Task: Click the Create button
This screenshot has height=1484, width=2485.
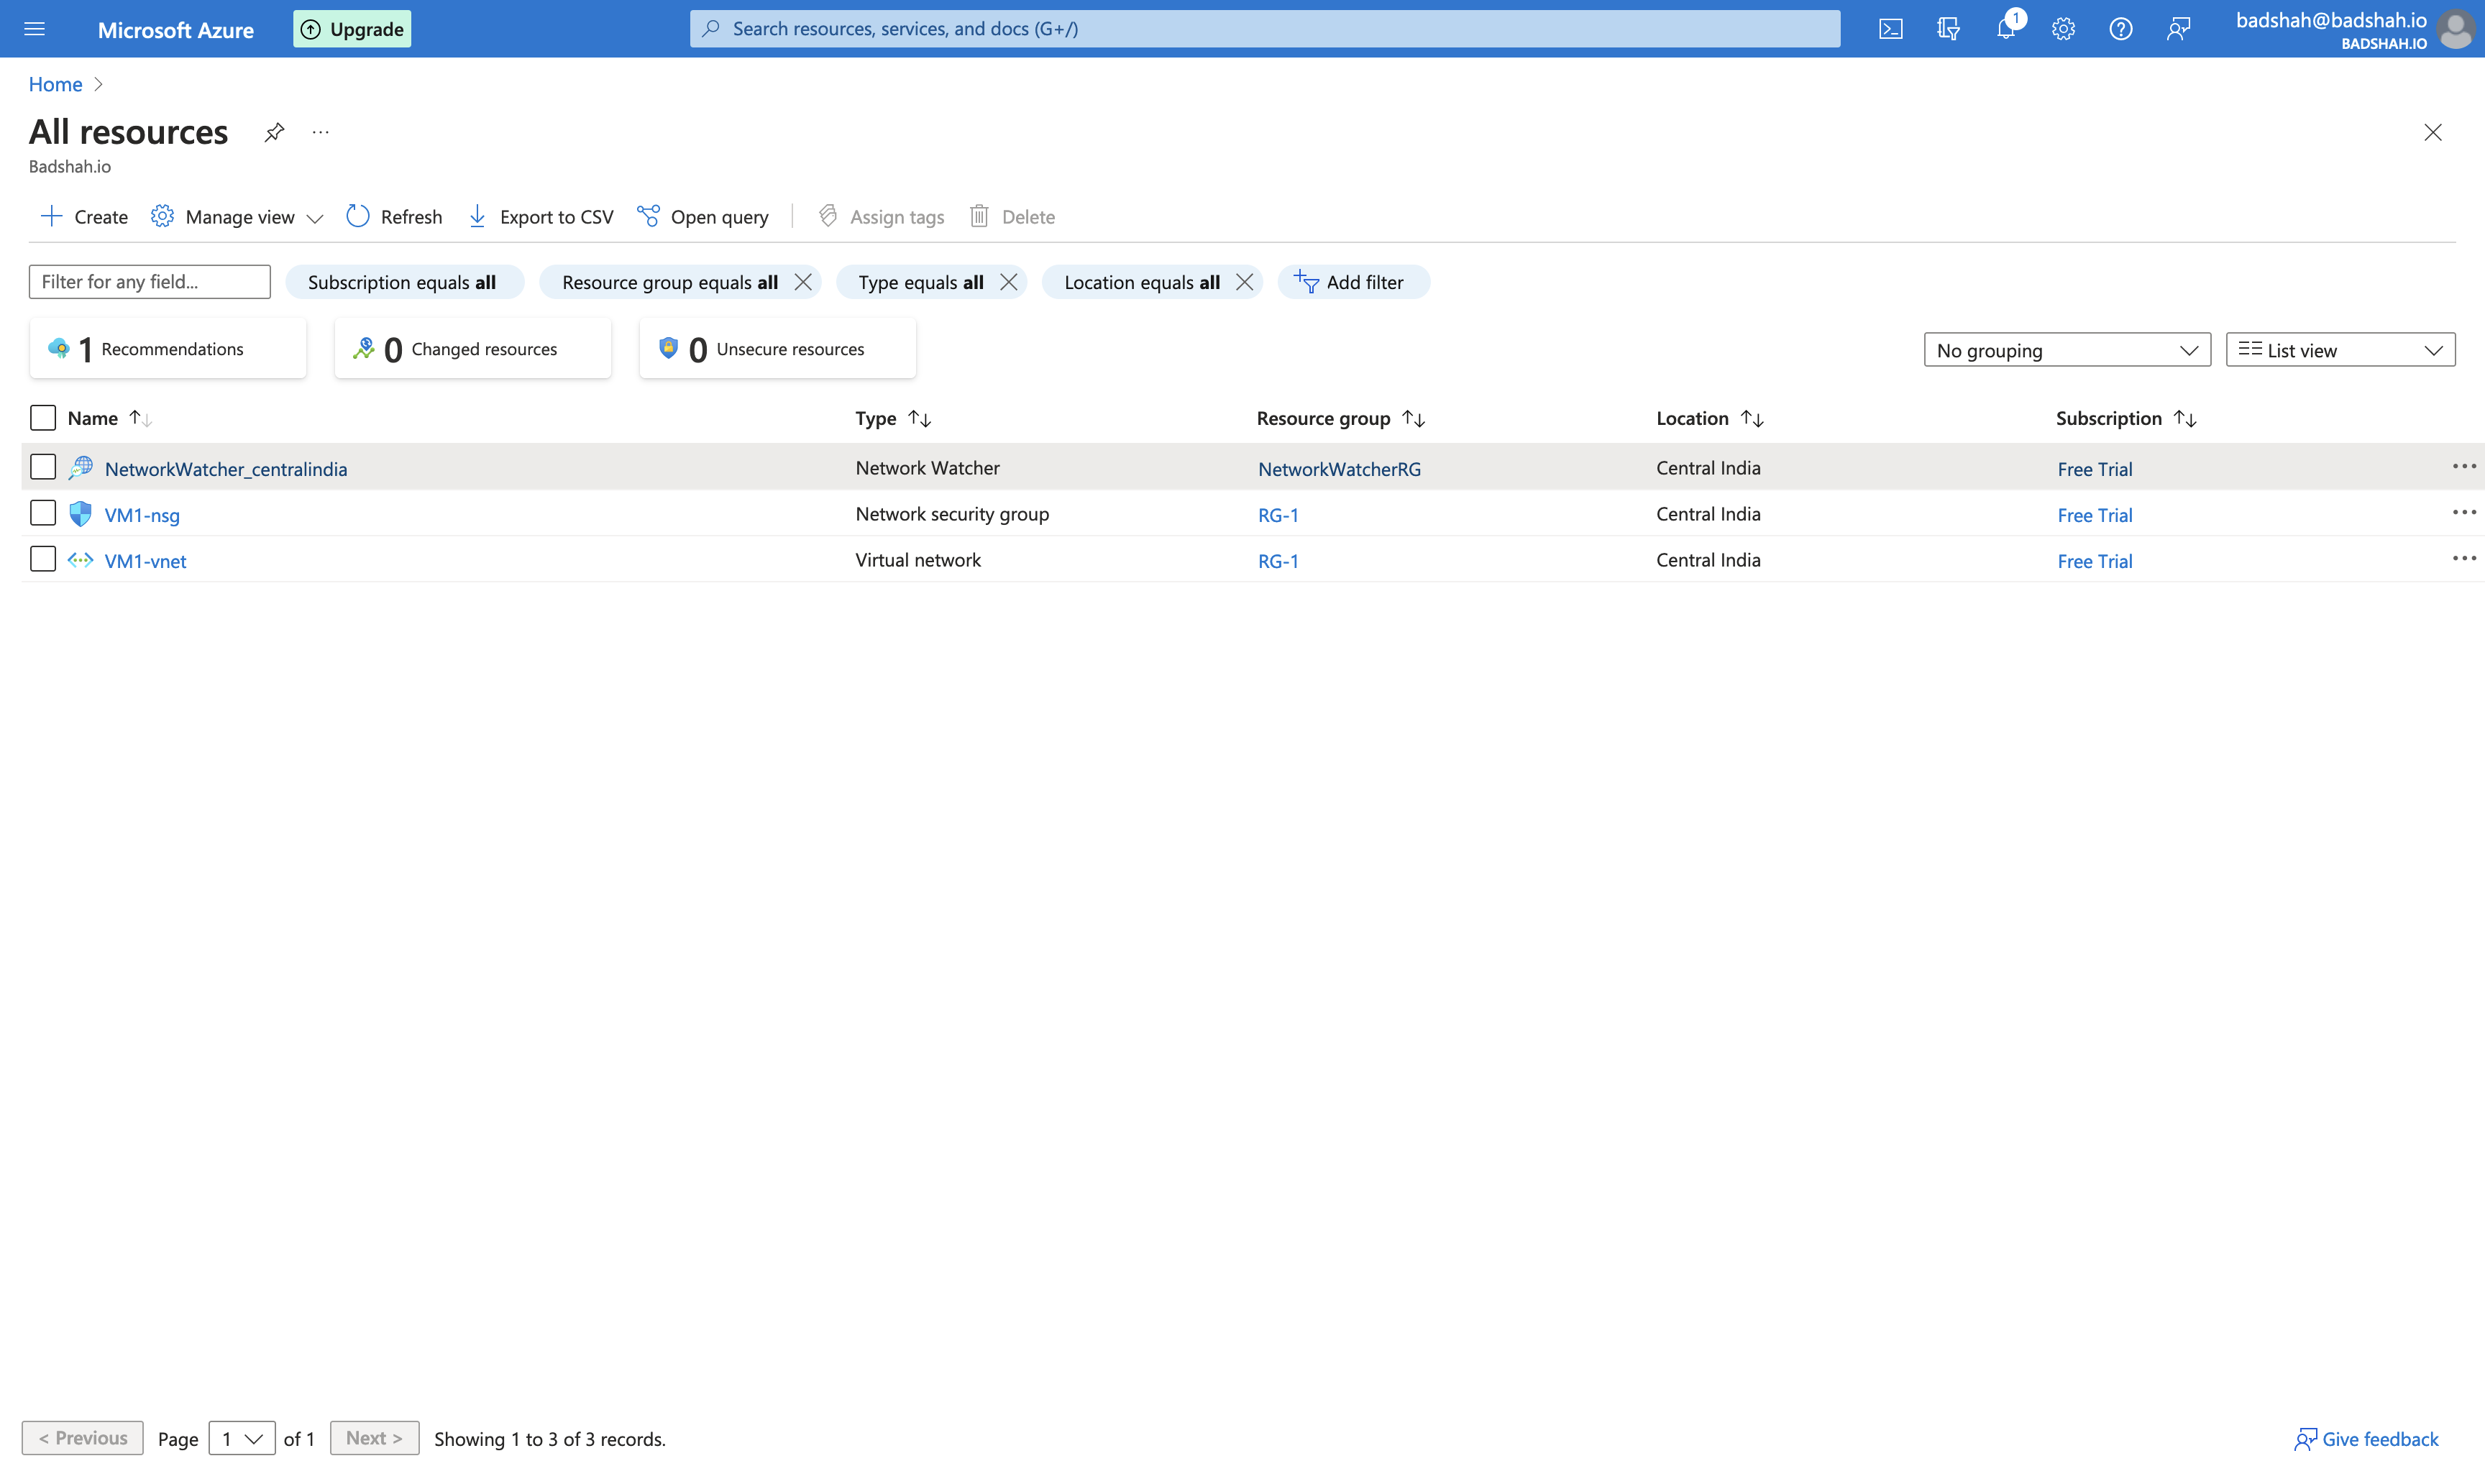Action: 83,216
